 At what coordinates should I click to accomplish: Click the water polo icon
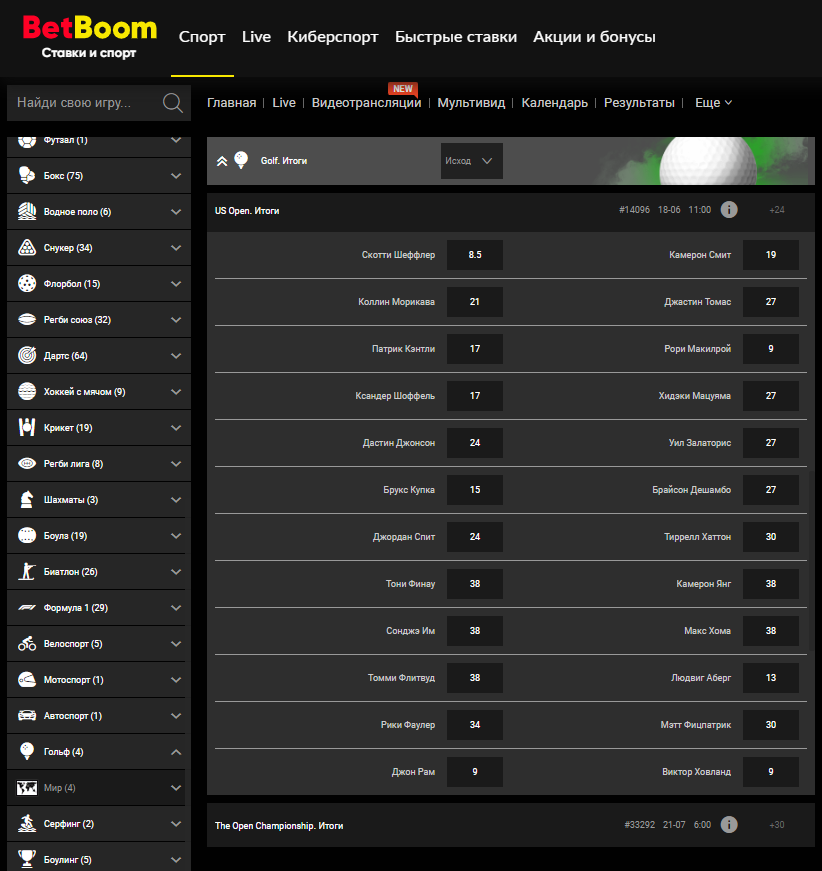pos(27,212)
